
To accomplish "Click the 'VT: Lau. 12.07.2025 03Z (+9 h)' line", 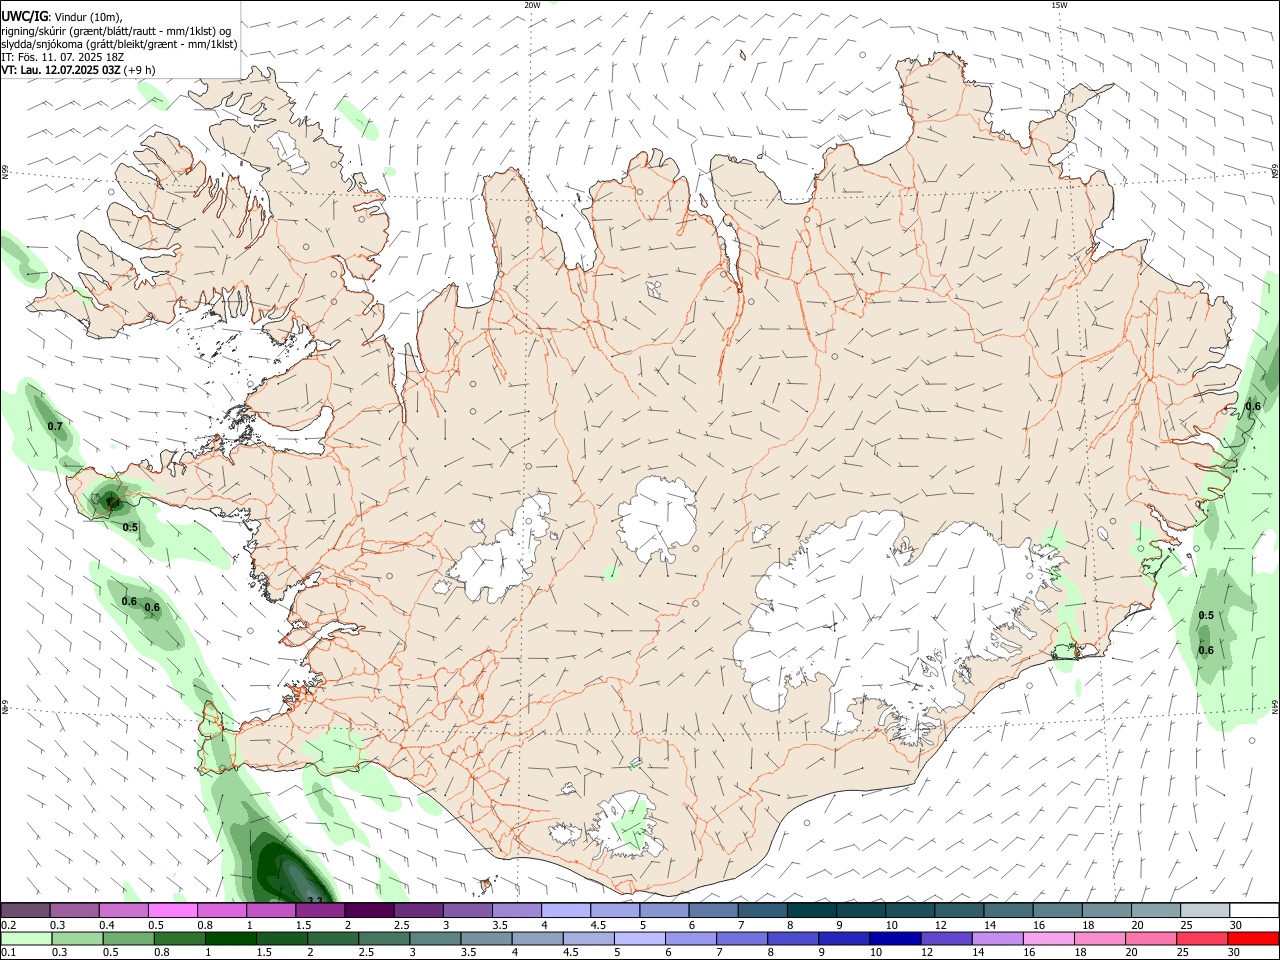I will click(x=77, y=71).
